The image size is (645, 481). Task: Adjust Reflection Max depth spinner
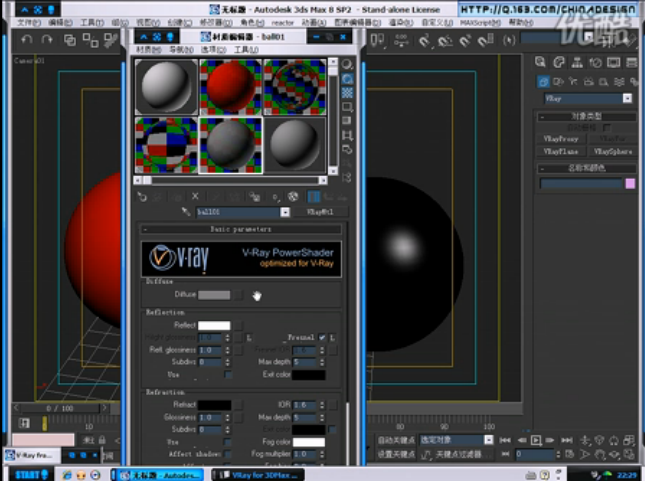click(x=322, y=362)
